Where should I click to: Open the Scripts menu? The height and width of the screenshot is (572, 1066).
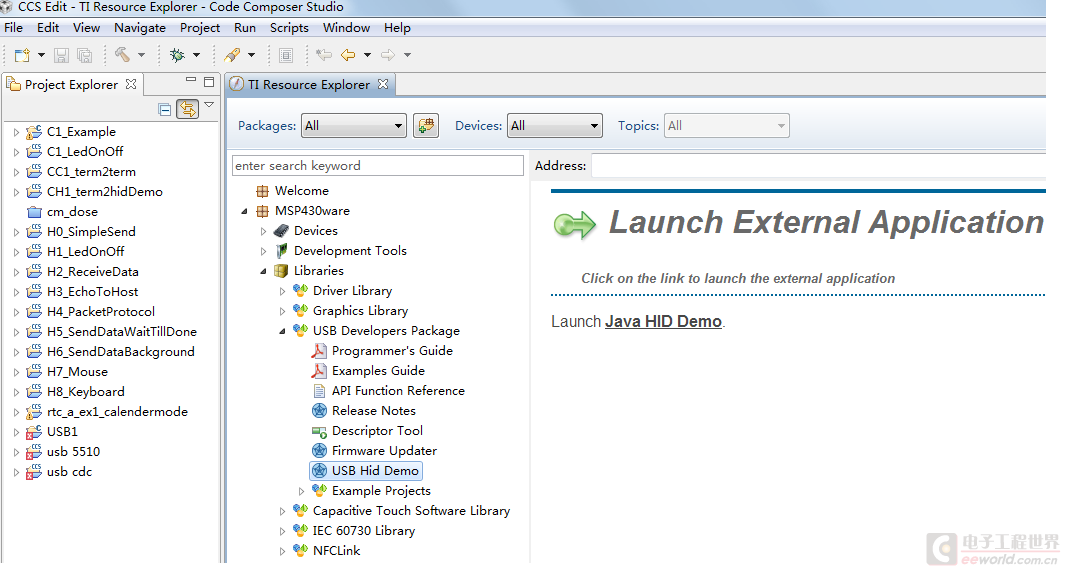289,28
